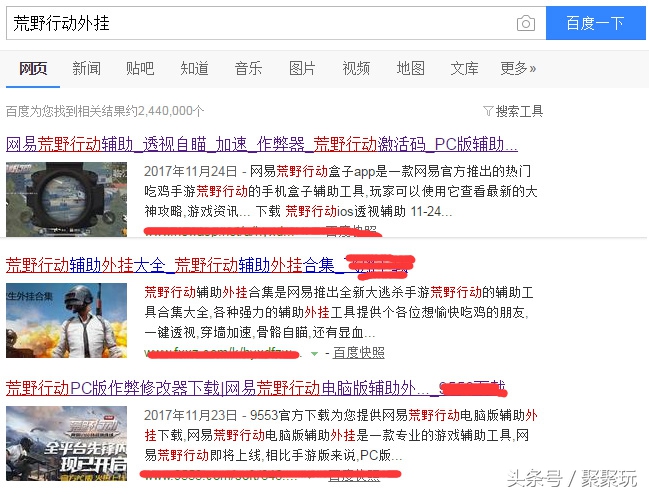Open result titled 网易荒野行动辅助_透视自瞄
Screen dimensions: 649x495
[262, 144]
